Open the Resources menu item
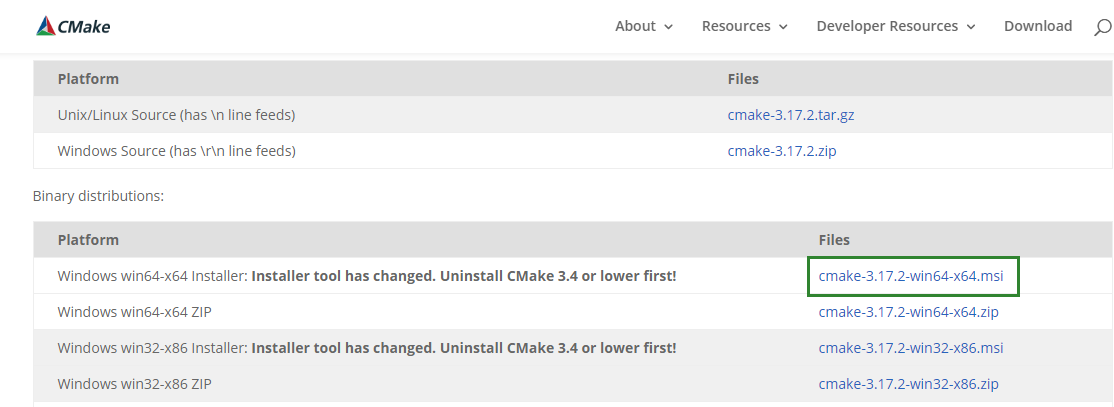This screenshot has width=1114, height=407. tap(736, 26)
